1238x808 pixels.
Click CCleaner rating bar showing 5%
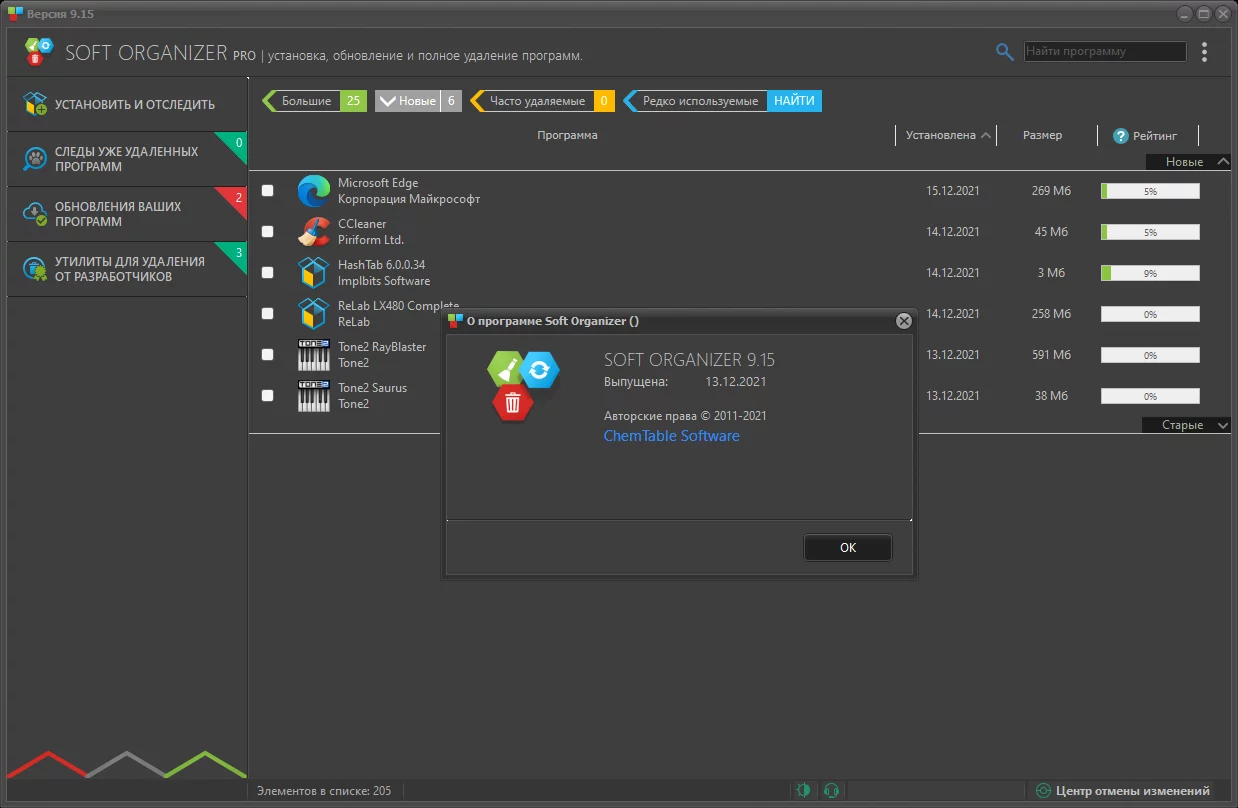(1150, 231)
